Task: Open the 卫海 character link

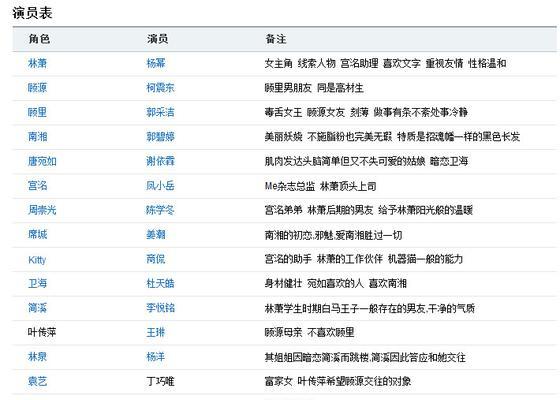Action: (37, 284)
